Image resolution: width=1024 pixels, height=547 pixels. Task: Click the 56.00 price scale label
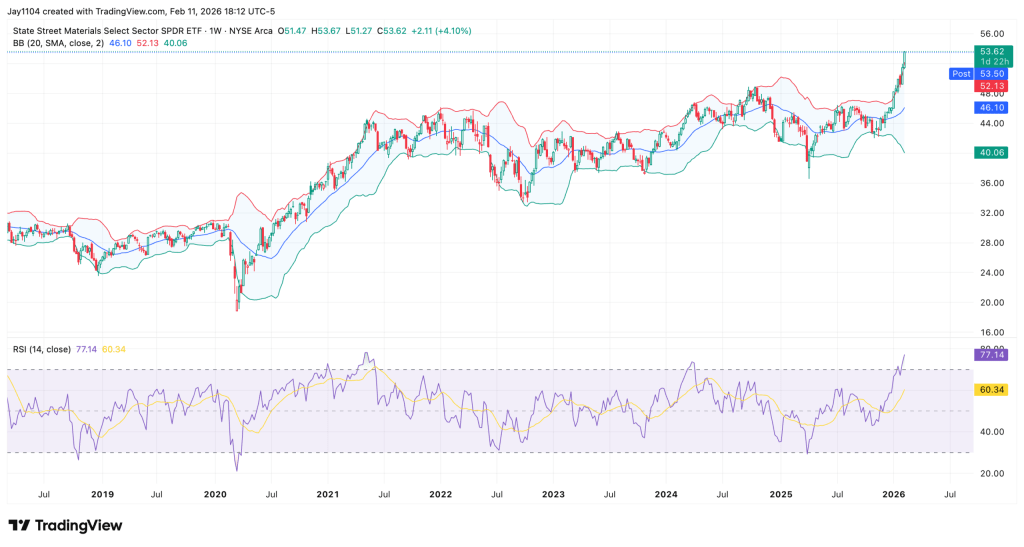tap(991, 33)
